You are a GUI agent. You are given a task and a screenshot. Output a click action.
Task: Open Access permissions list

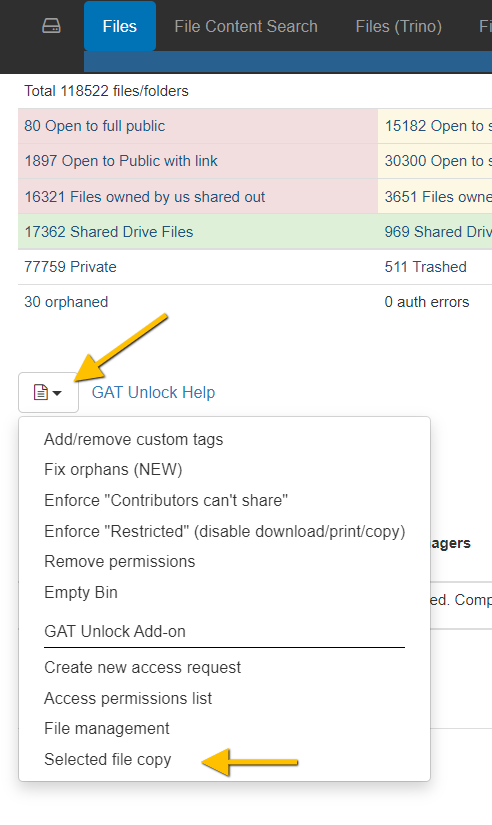click(128, 698)
